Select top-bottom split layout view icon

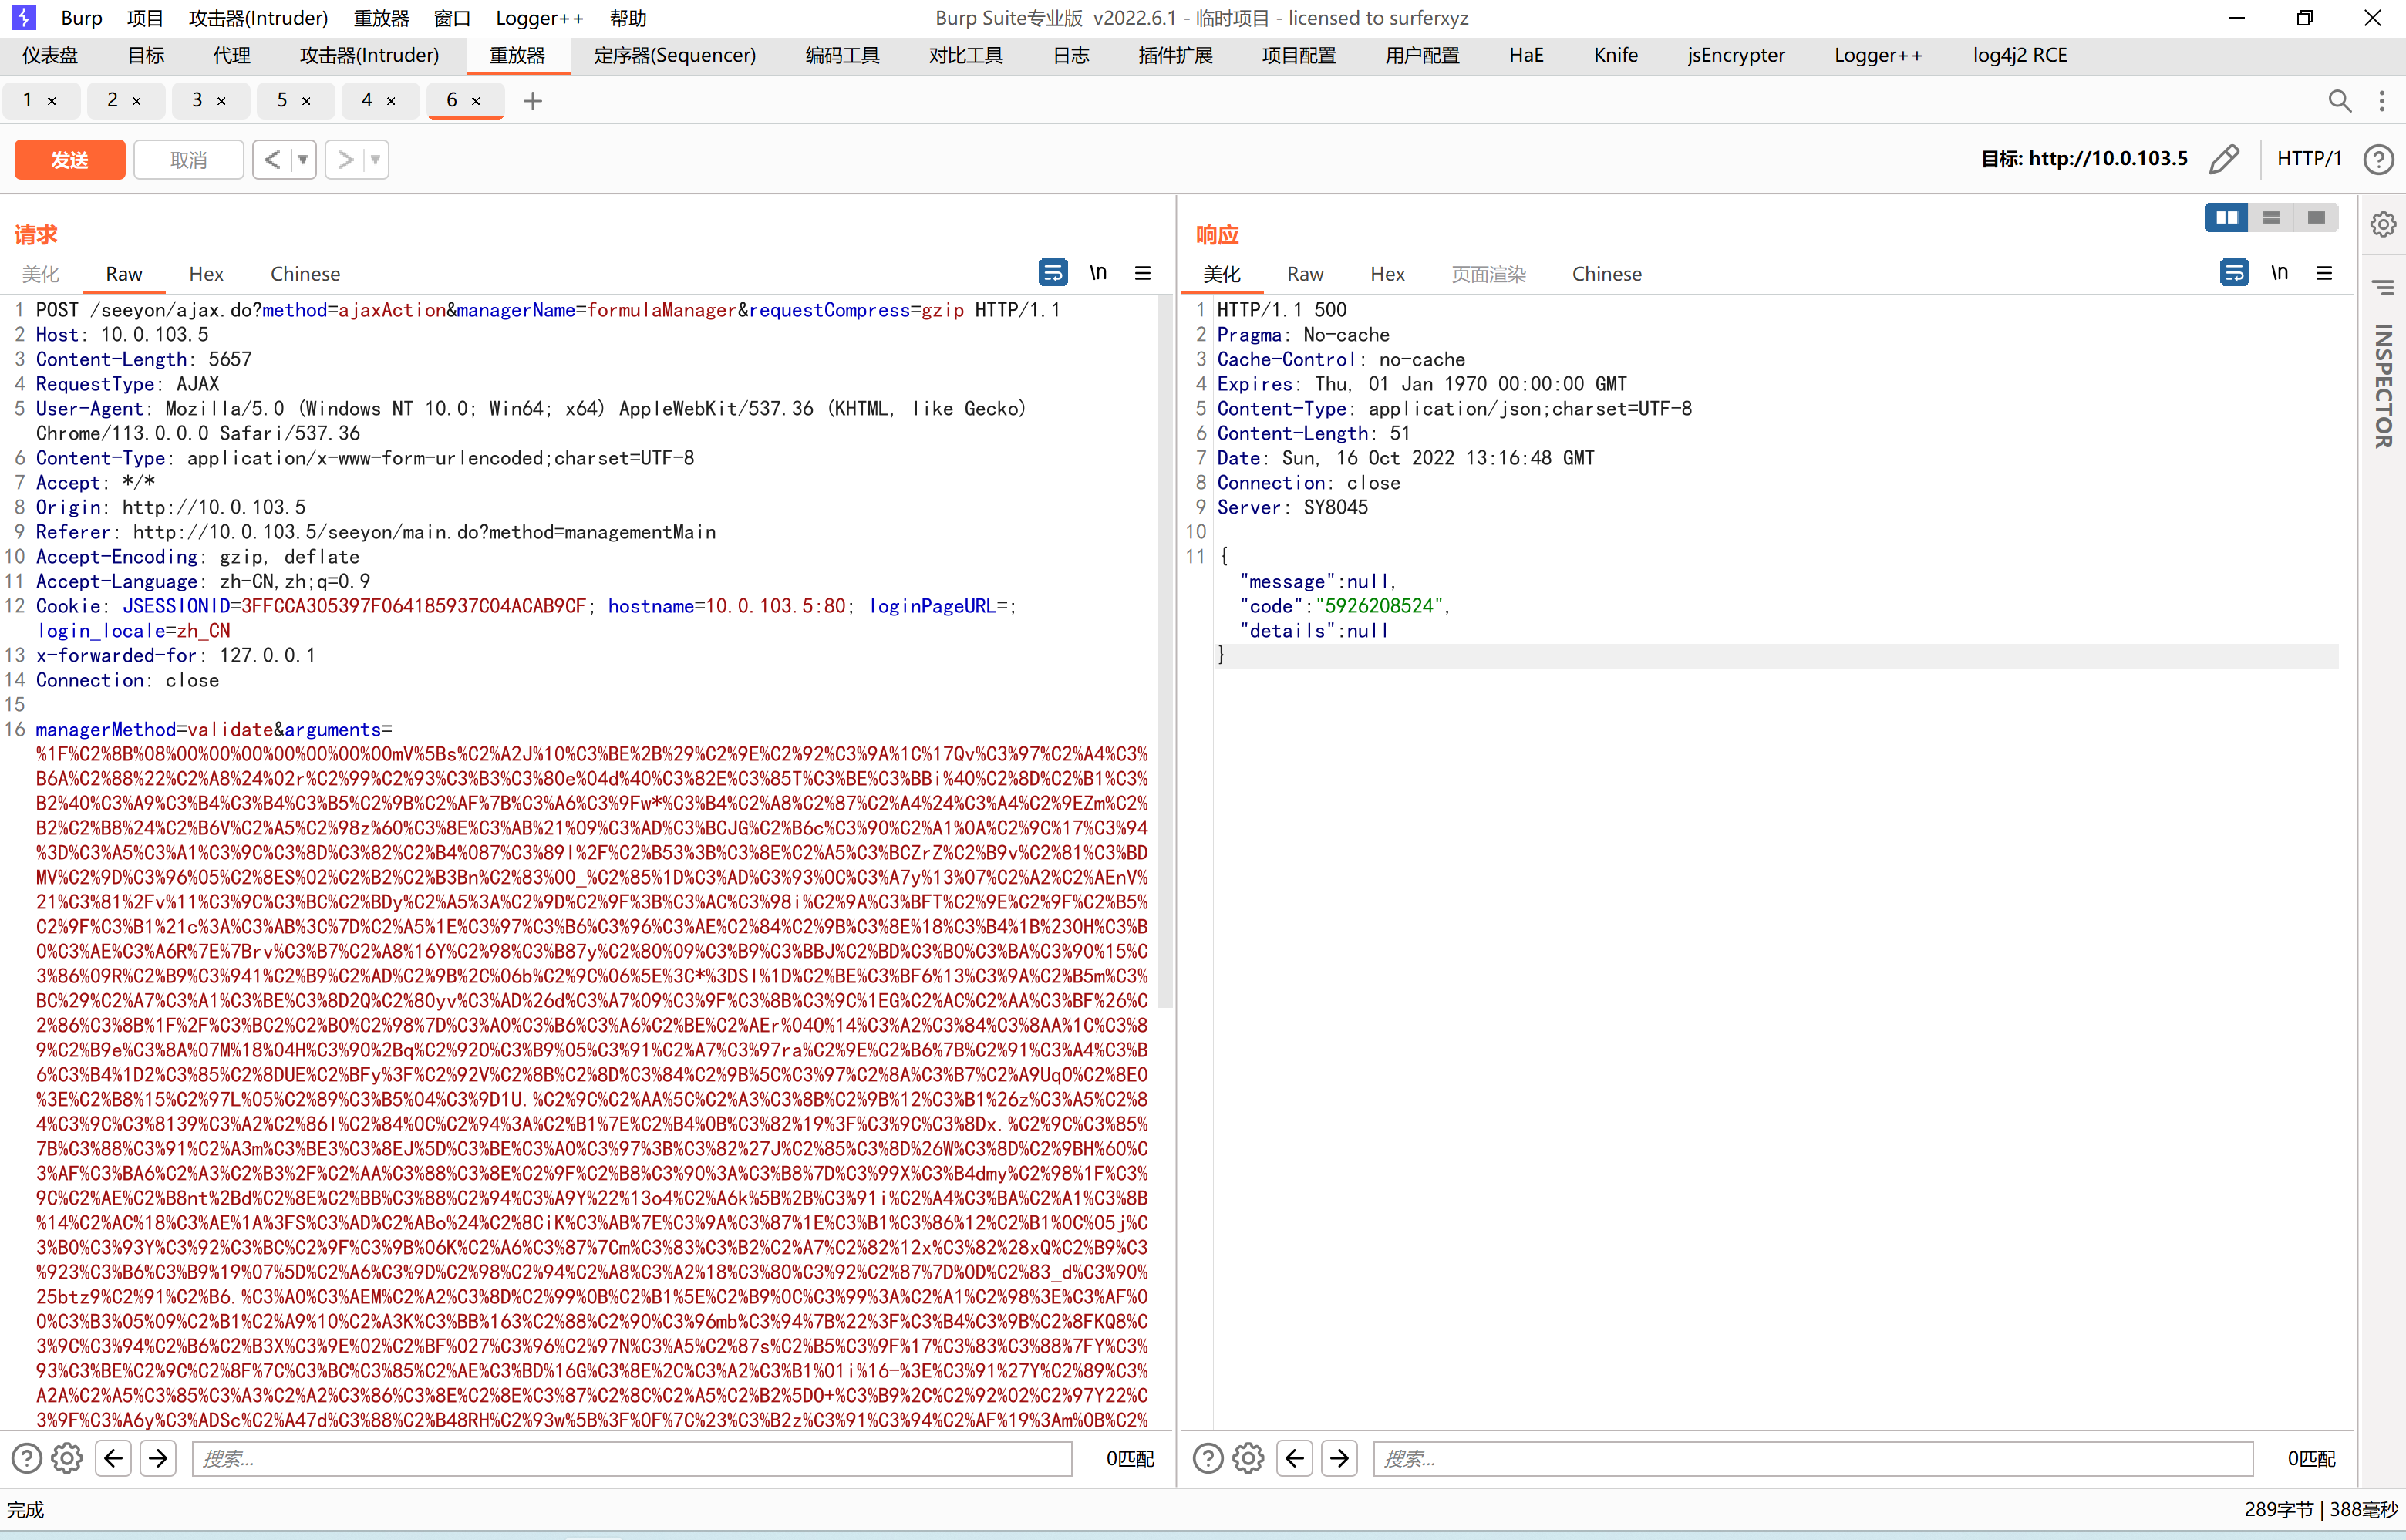[2271, 217]
